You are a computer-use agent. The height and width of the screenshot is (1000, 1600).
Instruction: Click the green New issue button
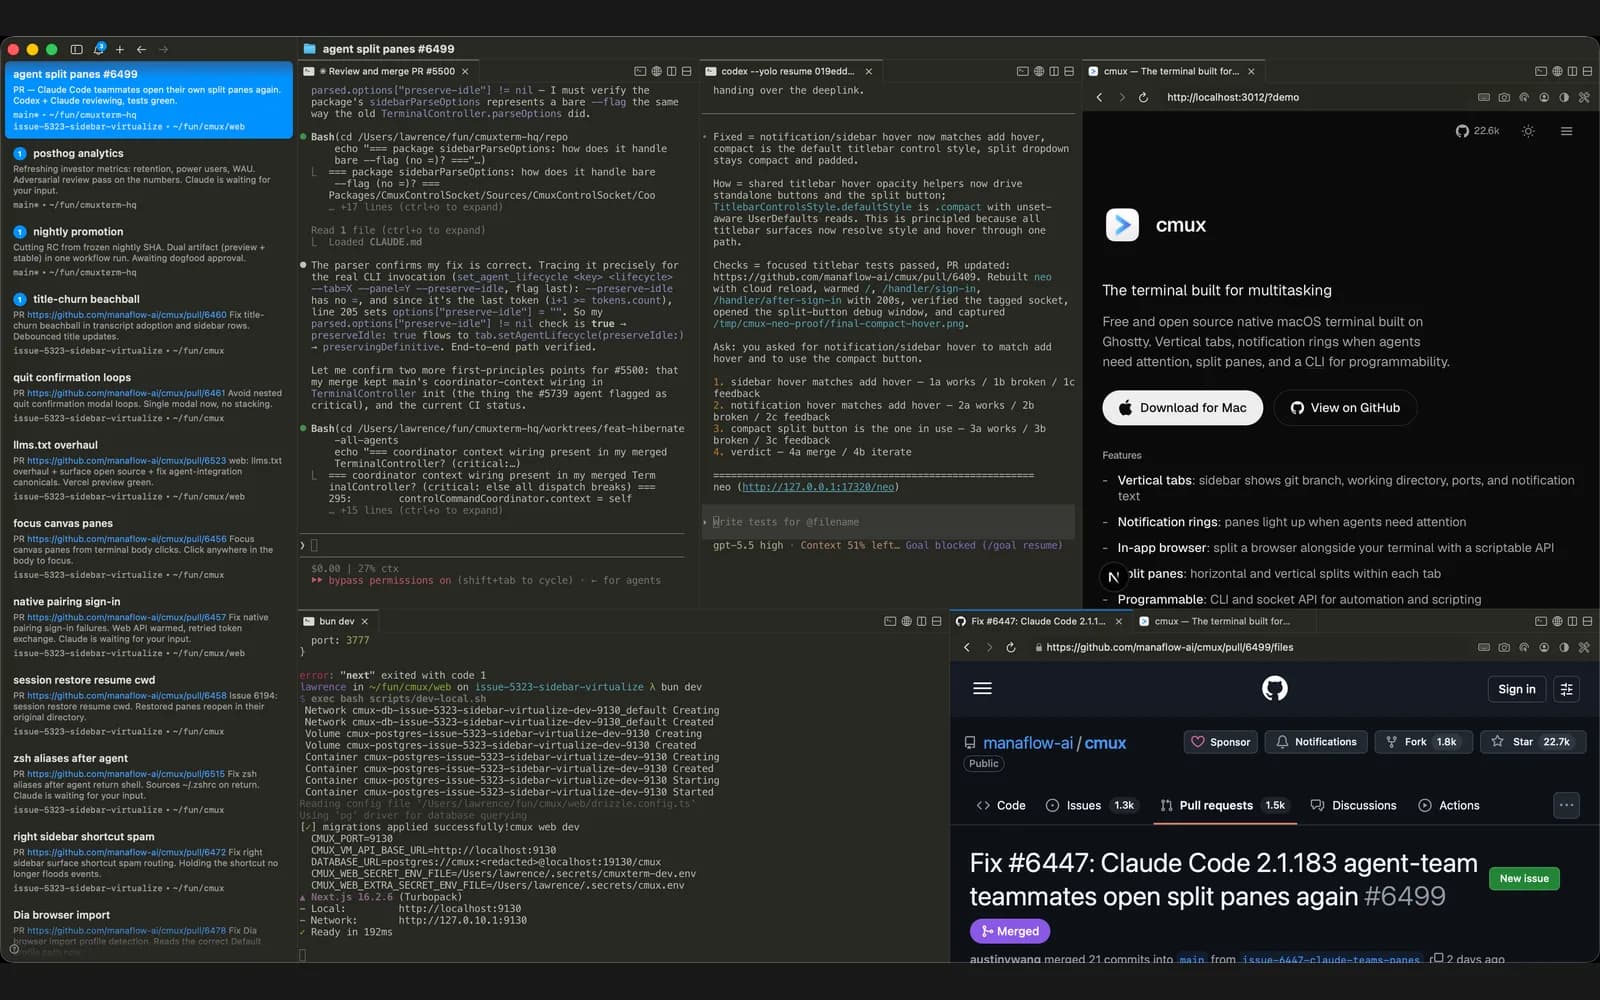pos(1523,878)
